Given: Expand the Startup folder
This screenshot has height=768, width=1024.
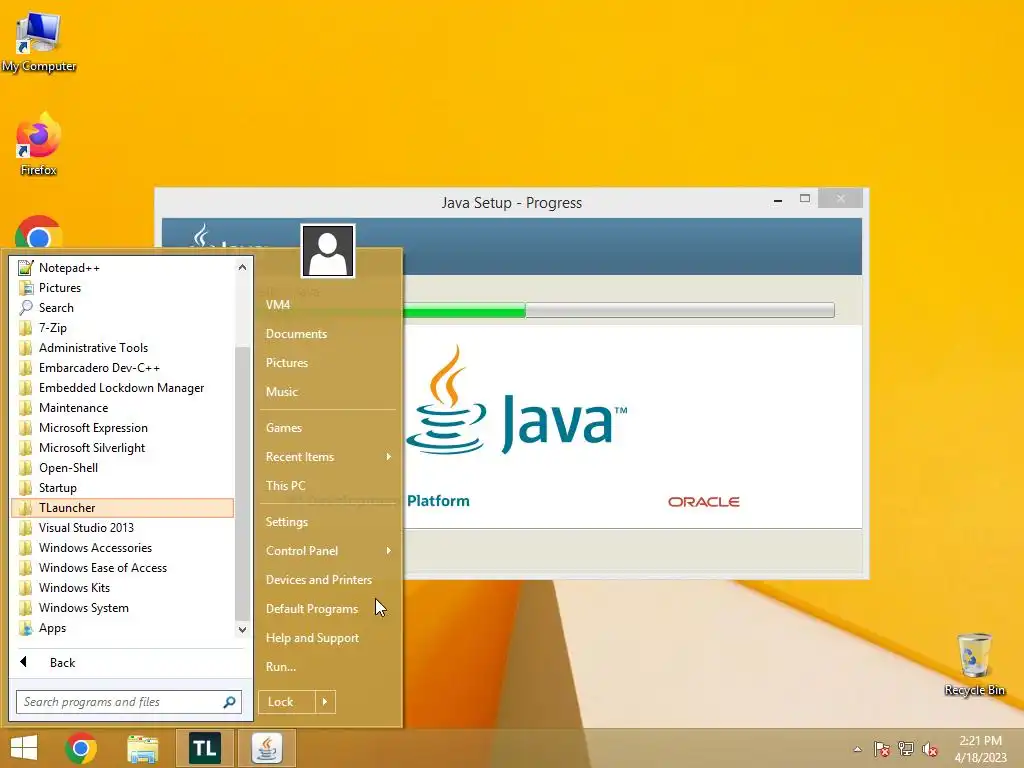Looking at the screenshot, I should click(x=122, y=488).
